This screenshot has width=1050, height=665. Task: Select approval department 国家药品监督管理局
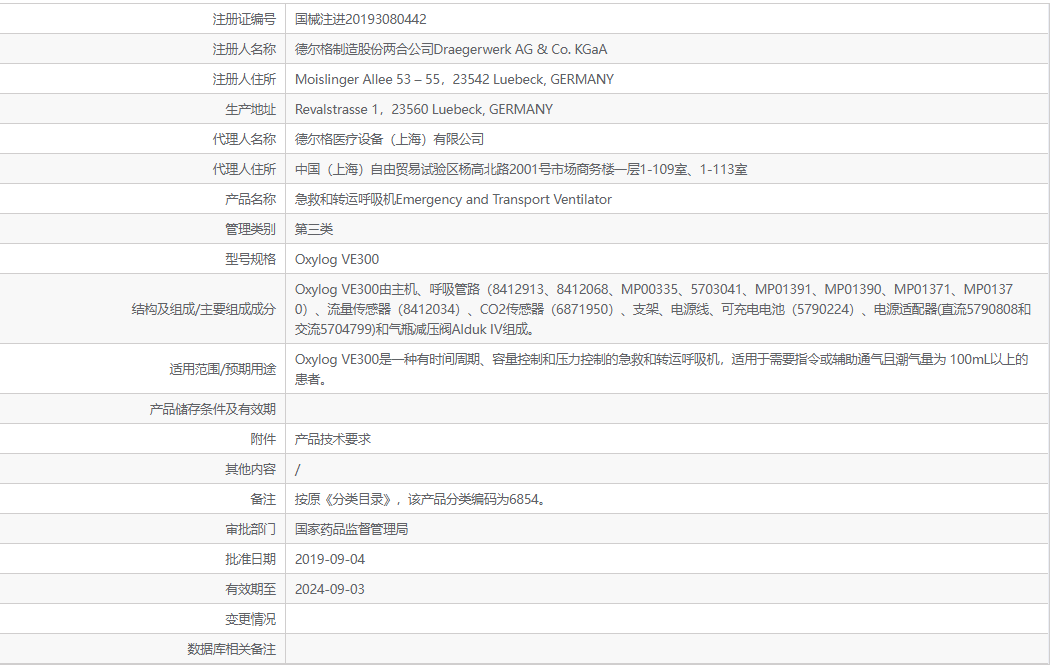click(x=352, y=530)
